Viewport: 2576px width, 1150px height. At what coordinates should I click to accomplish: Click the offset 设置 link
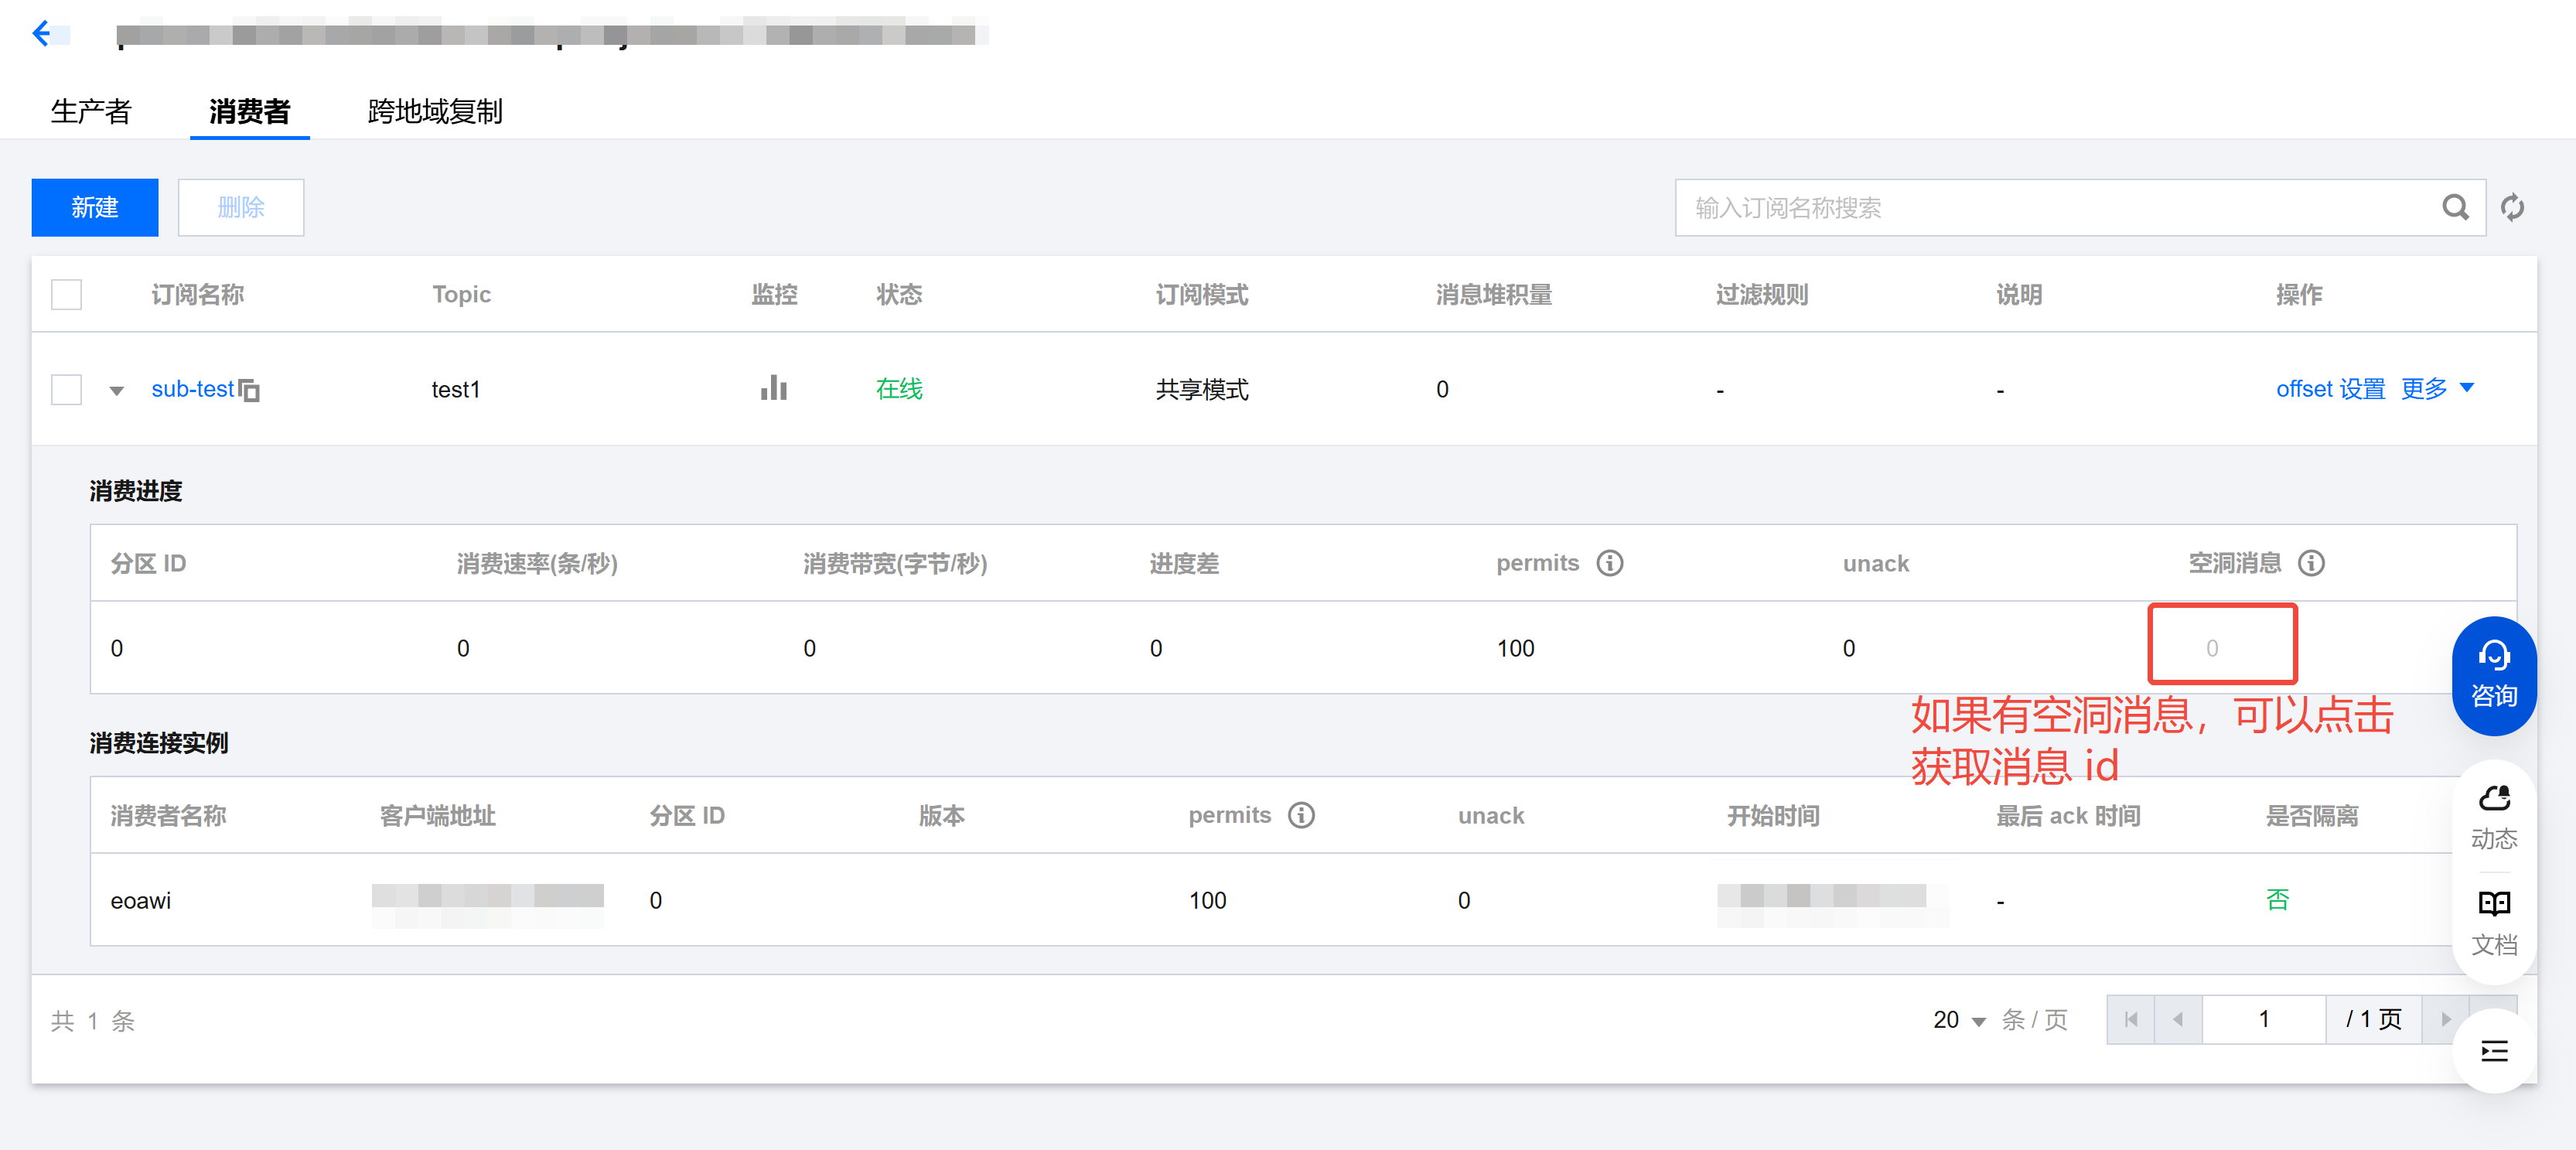click(2330, 389)
